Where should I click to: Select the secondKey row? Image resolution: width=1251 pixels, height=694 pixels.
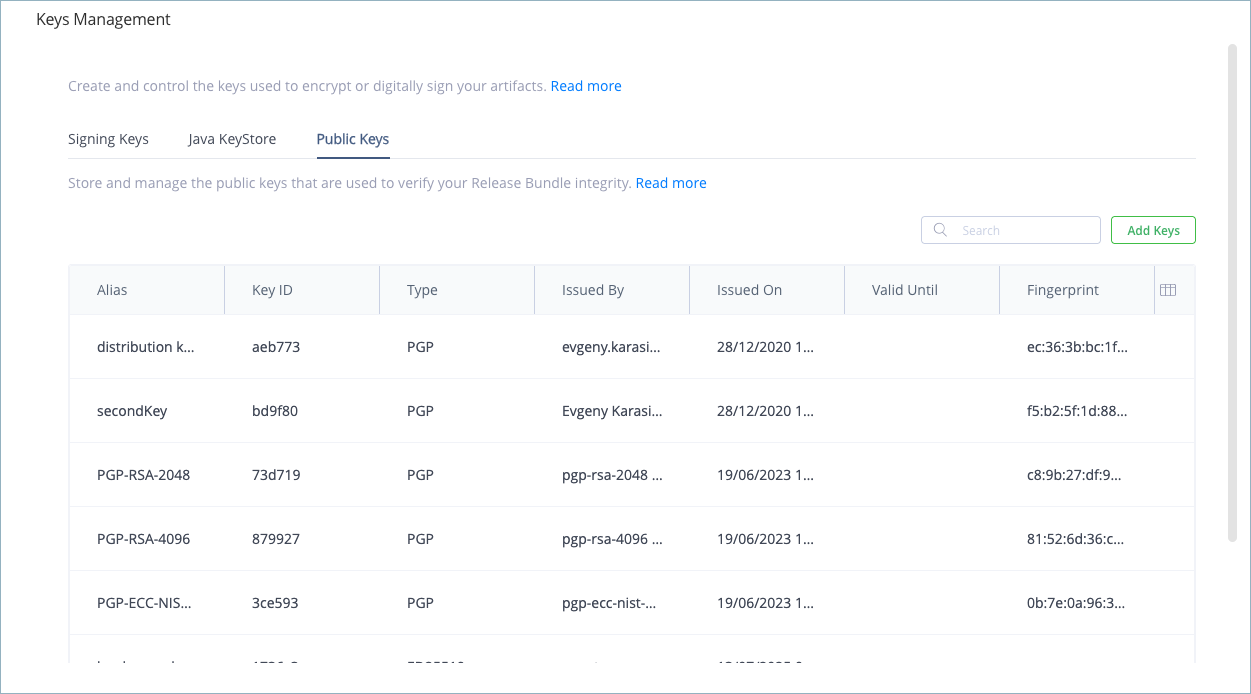[x=400, y=410]
